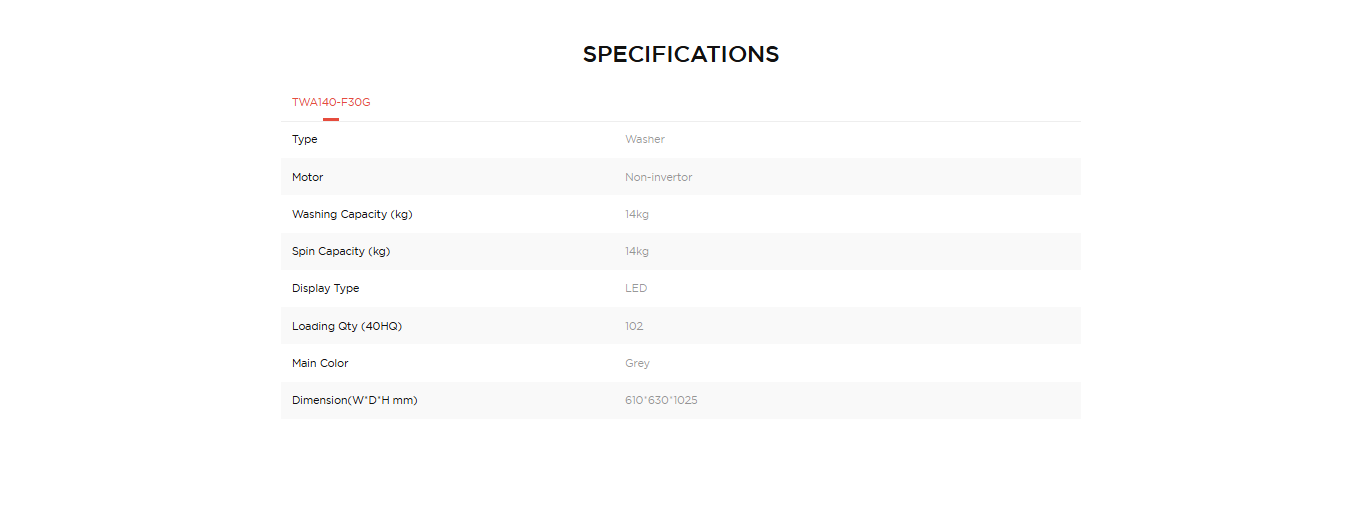Click the (W*D*H mm) unit text
This screenshot has width=1364, height=509.
tap(384, 400)
